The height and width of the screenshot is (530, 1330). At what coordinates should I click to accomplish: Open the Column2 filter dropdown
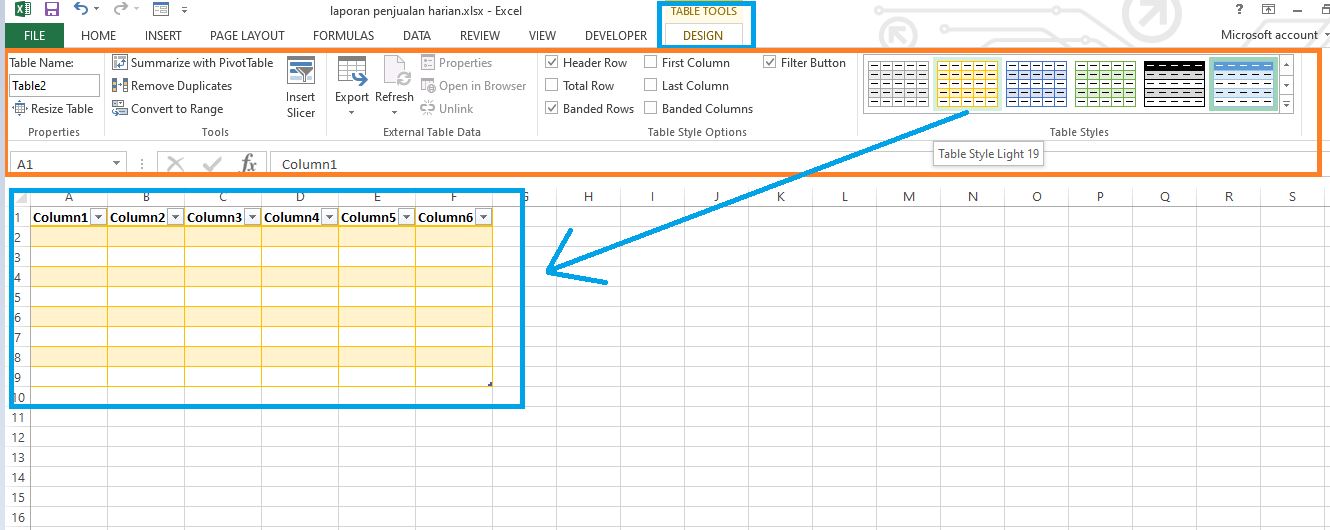tap(175, 217)
